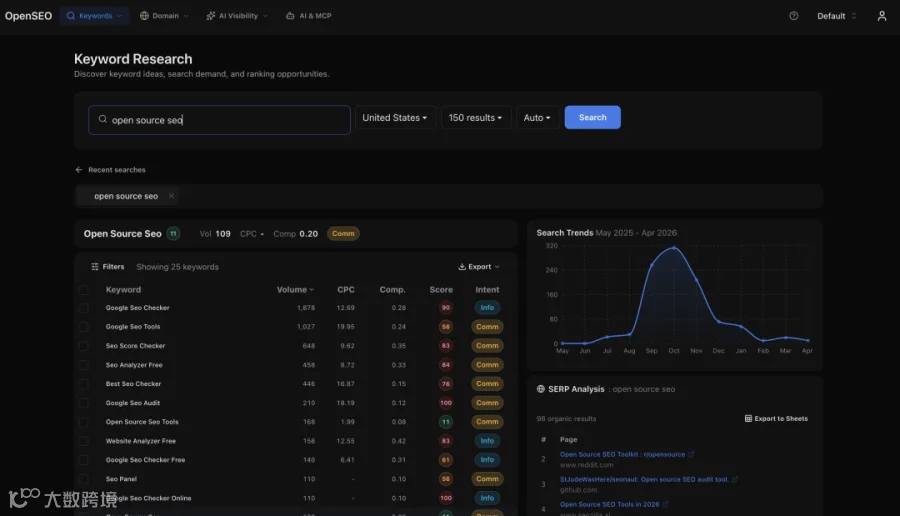The height and width of the screenshot is (516, 900).
Task: Open the AI Visibility menu
Action: pos(237,16)
